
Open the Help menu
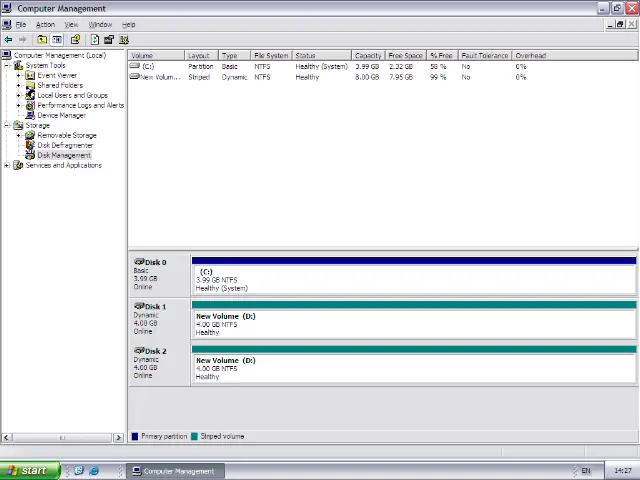129,24
